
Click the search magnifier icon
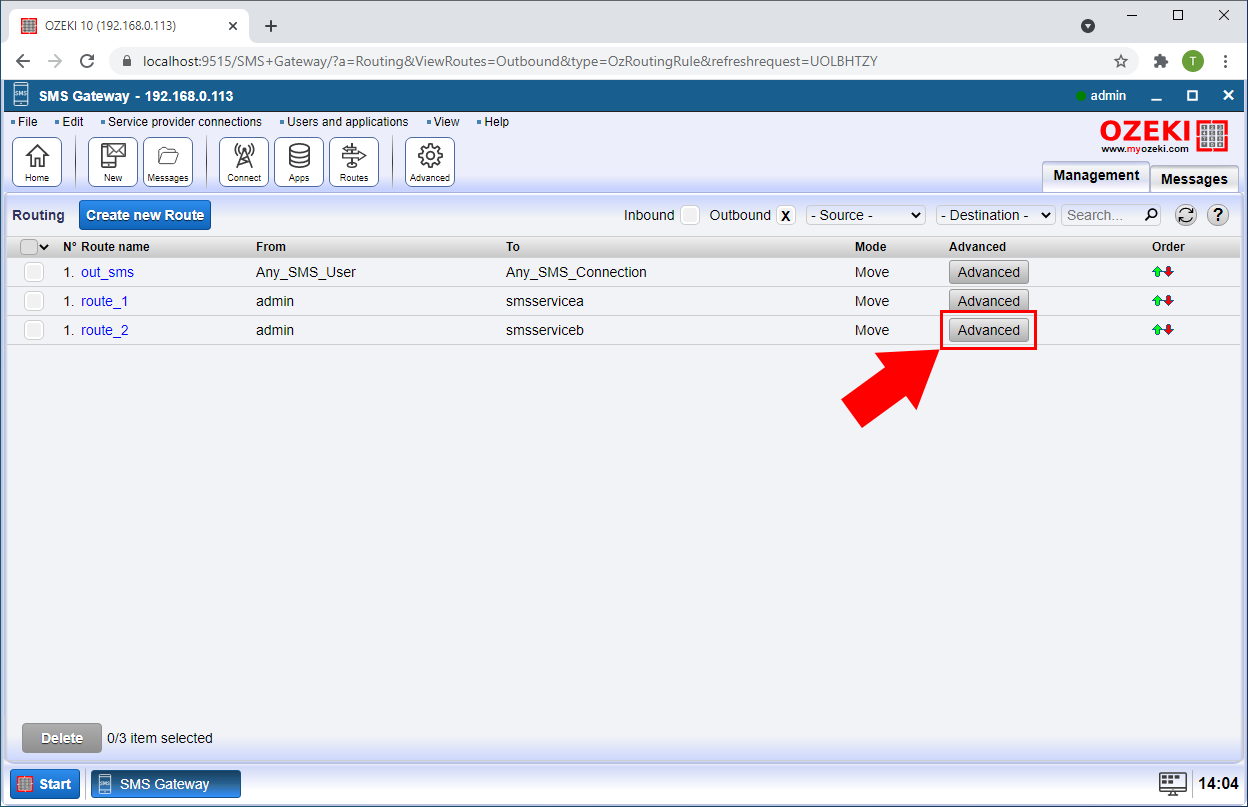point(1151,214)
